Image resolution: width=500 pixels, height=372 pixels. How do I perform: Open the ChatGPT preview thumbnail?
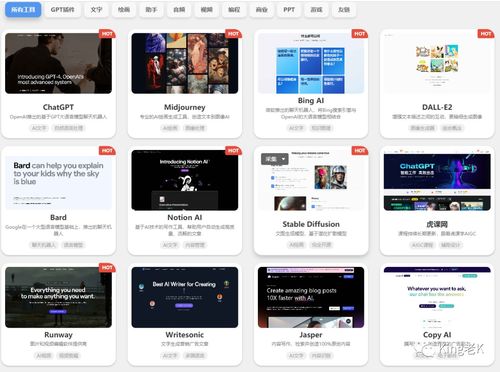[58, 63]
